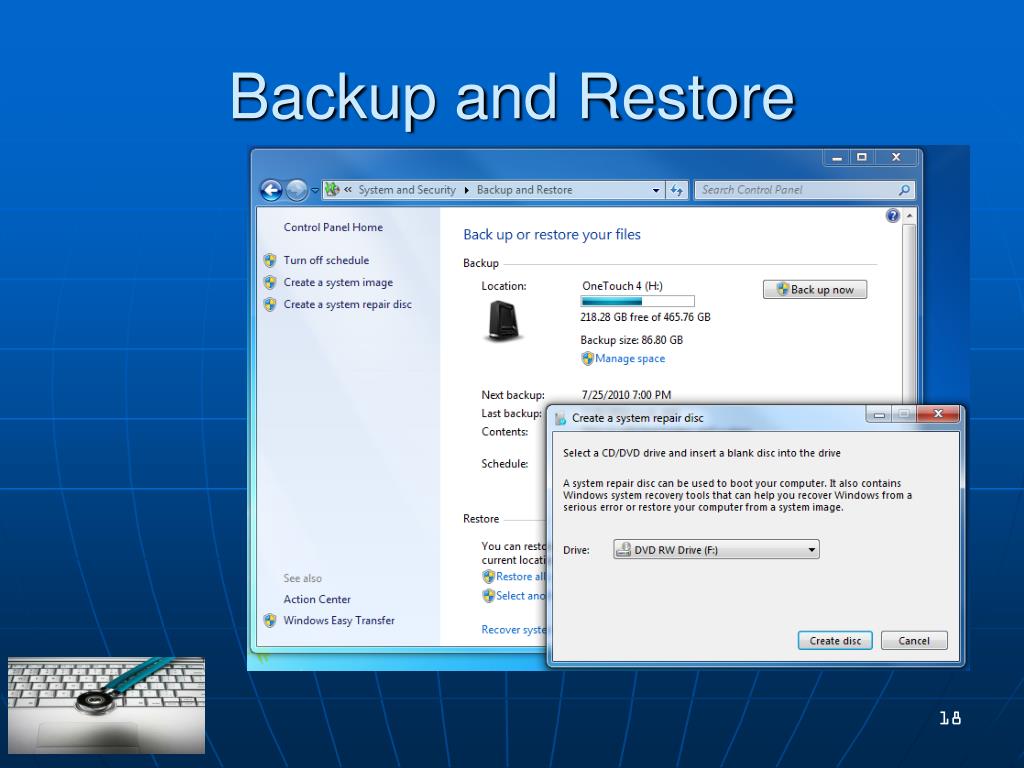Click the Back up now button

click(815, 289)
